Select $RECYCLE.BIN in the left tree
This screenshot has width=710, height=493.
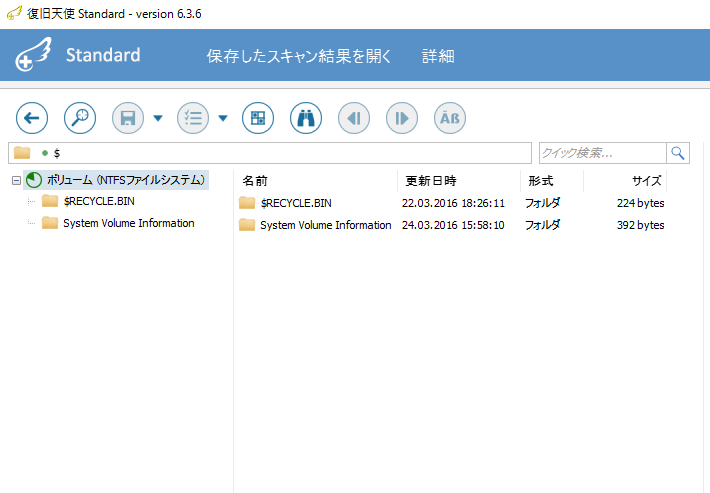[99, 201]
